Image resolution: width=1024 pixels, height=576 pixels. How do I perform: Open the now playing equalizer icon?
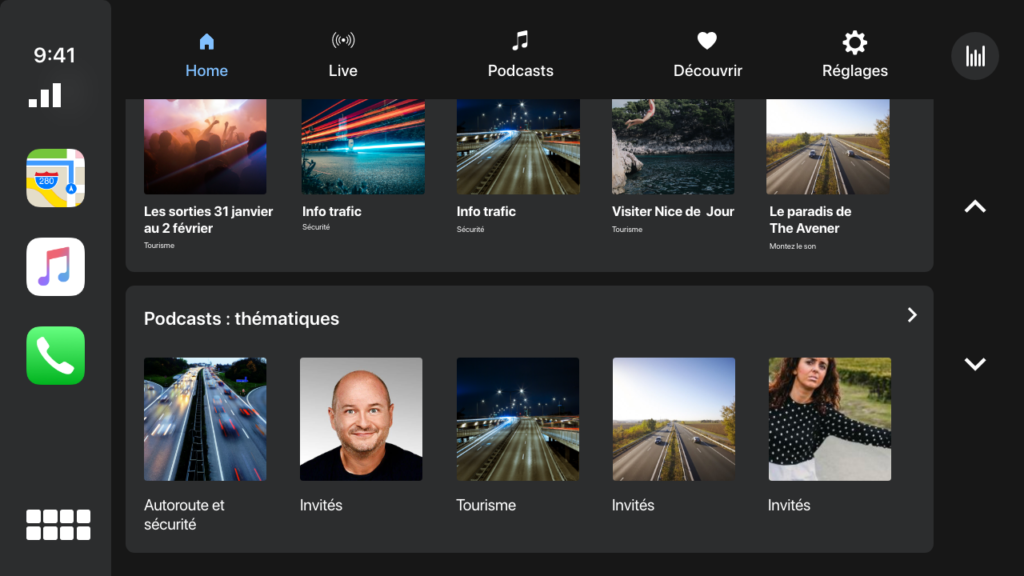coord(974,56)
